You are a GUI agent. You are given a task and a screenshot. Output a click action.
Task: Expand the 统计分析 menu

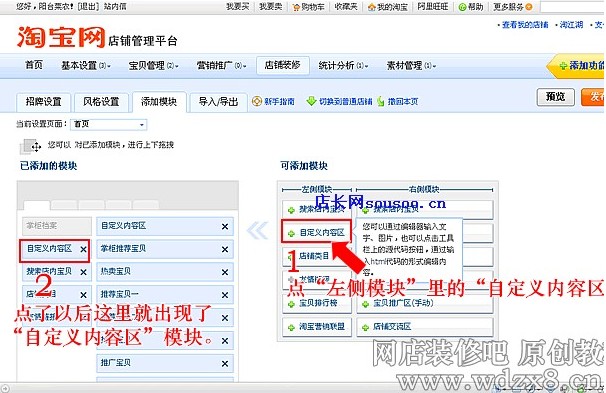(x=343, y=66)
